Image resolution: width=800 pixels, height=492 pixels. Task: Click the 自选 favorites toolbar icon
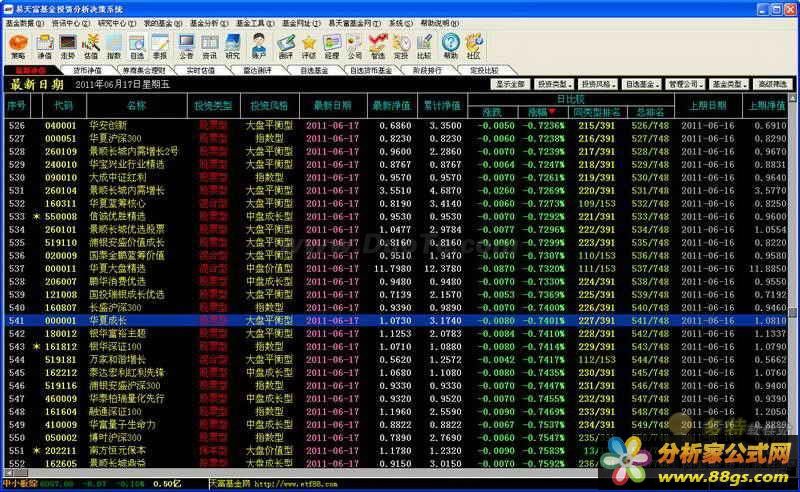(137, 46)
